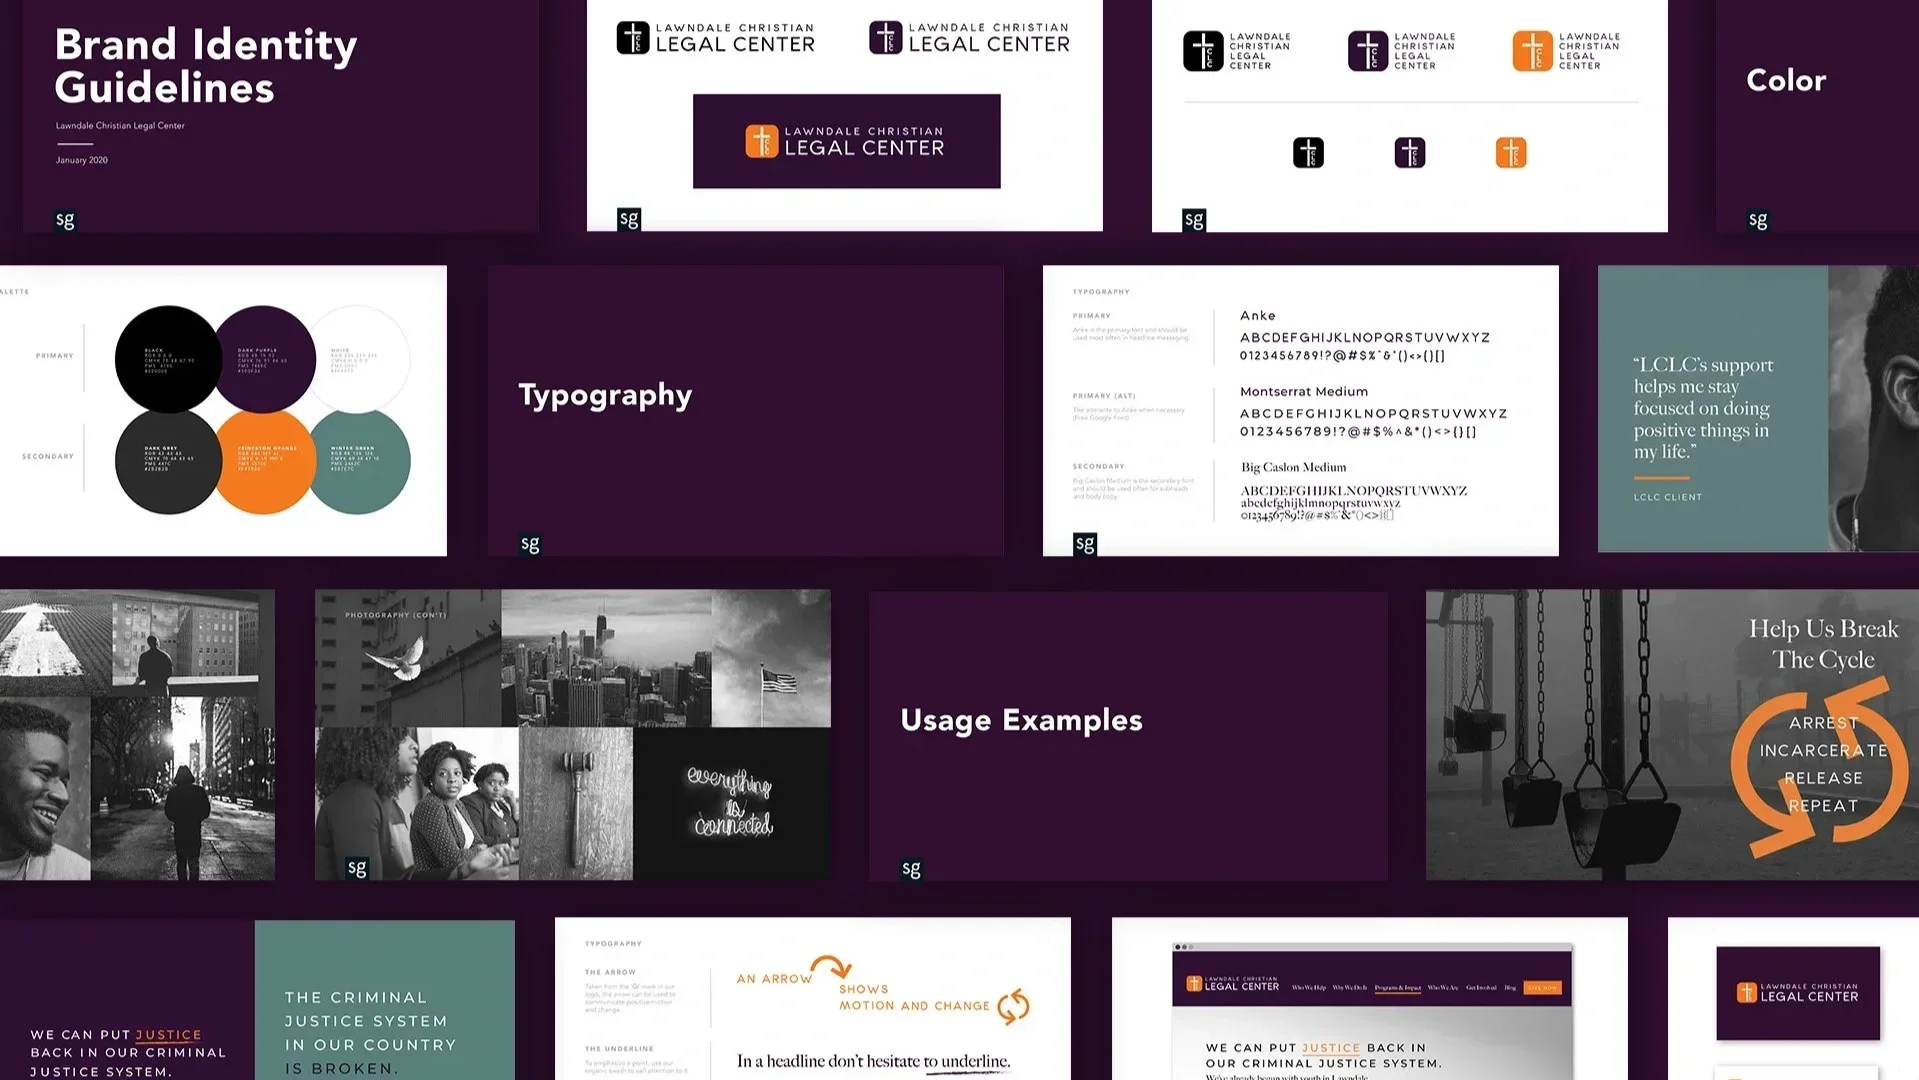This screenshot has height=1080, width=1919.
Task: Click the orange cycle arrows after 'MOTION AND CHANGE'
Action: coord(1014,1006)
